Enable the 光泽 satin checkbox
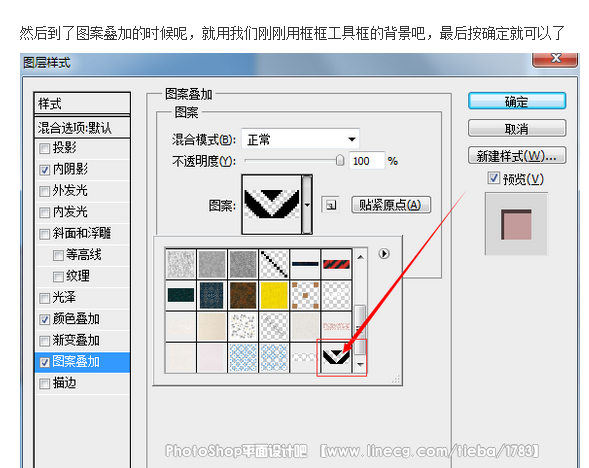Screen dimensions: 589x468 pos(44,298)
